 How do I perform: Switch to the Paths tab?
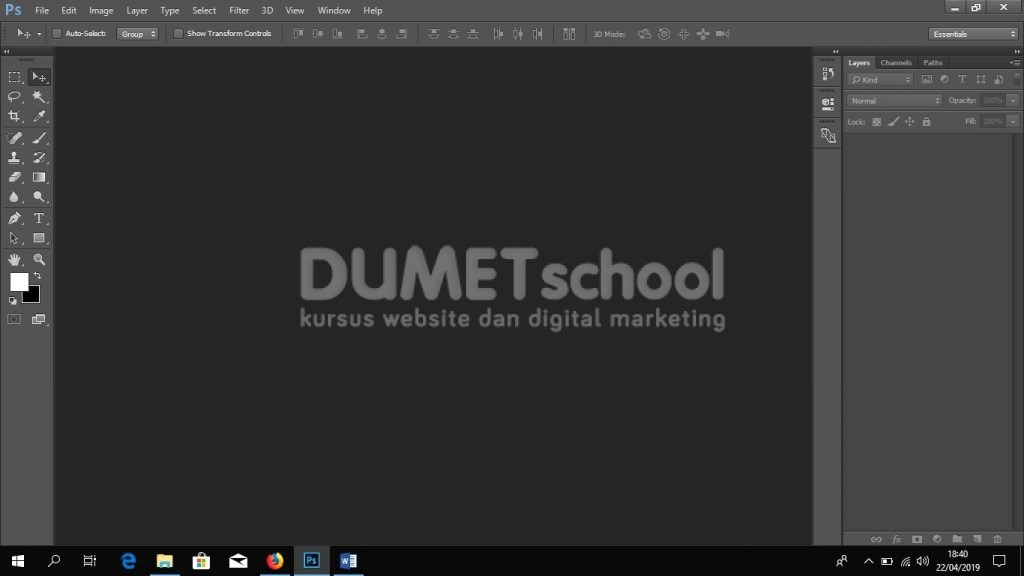933,63
